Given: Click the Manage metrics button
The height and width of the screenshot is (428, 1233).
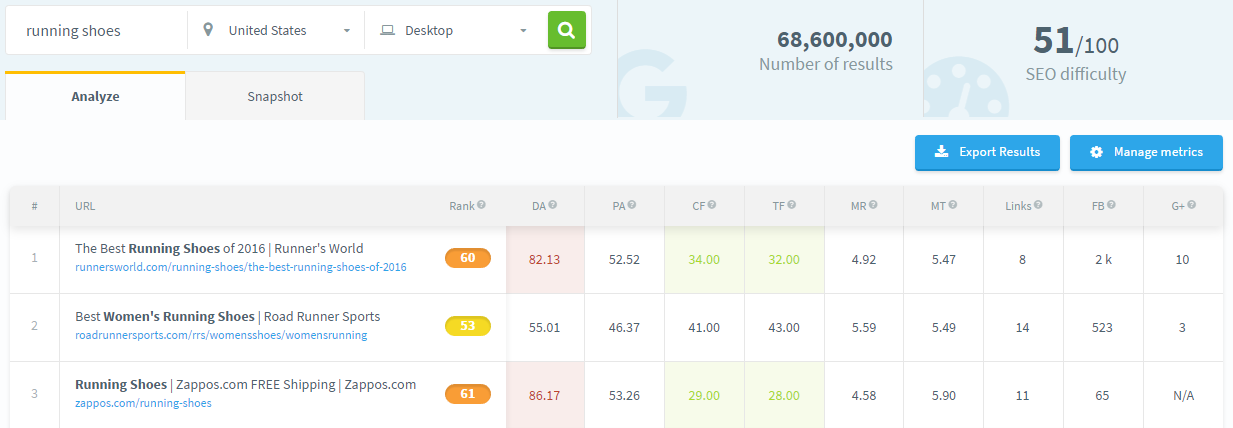Looking at the screenshot, I should click(x=1146, y=152).
